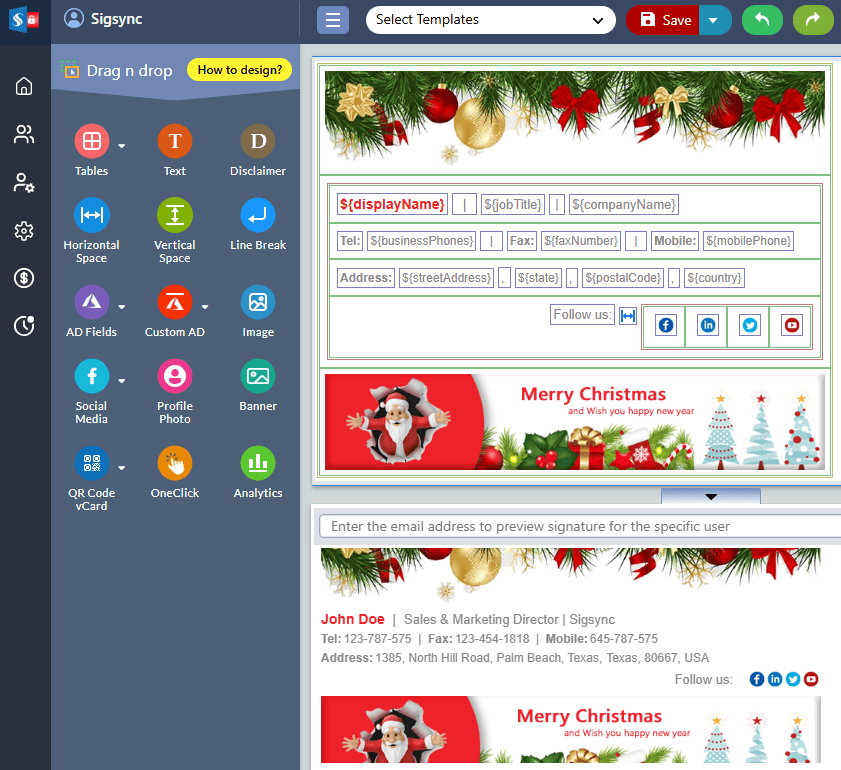841x770 pixels.
Task: Open the billing dollar sign section
Action: pos(24,278)
